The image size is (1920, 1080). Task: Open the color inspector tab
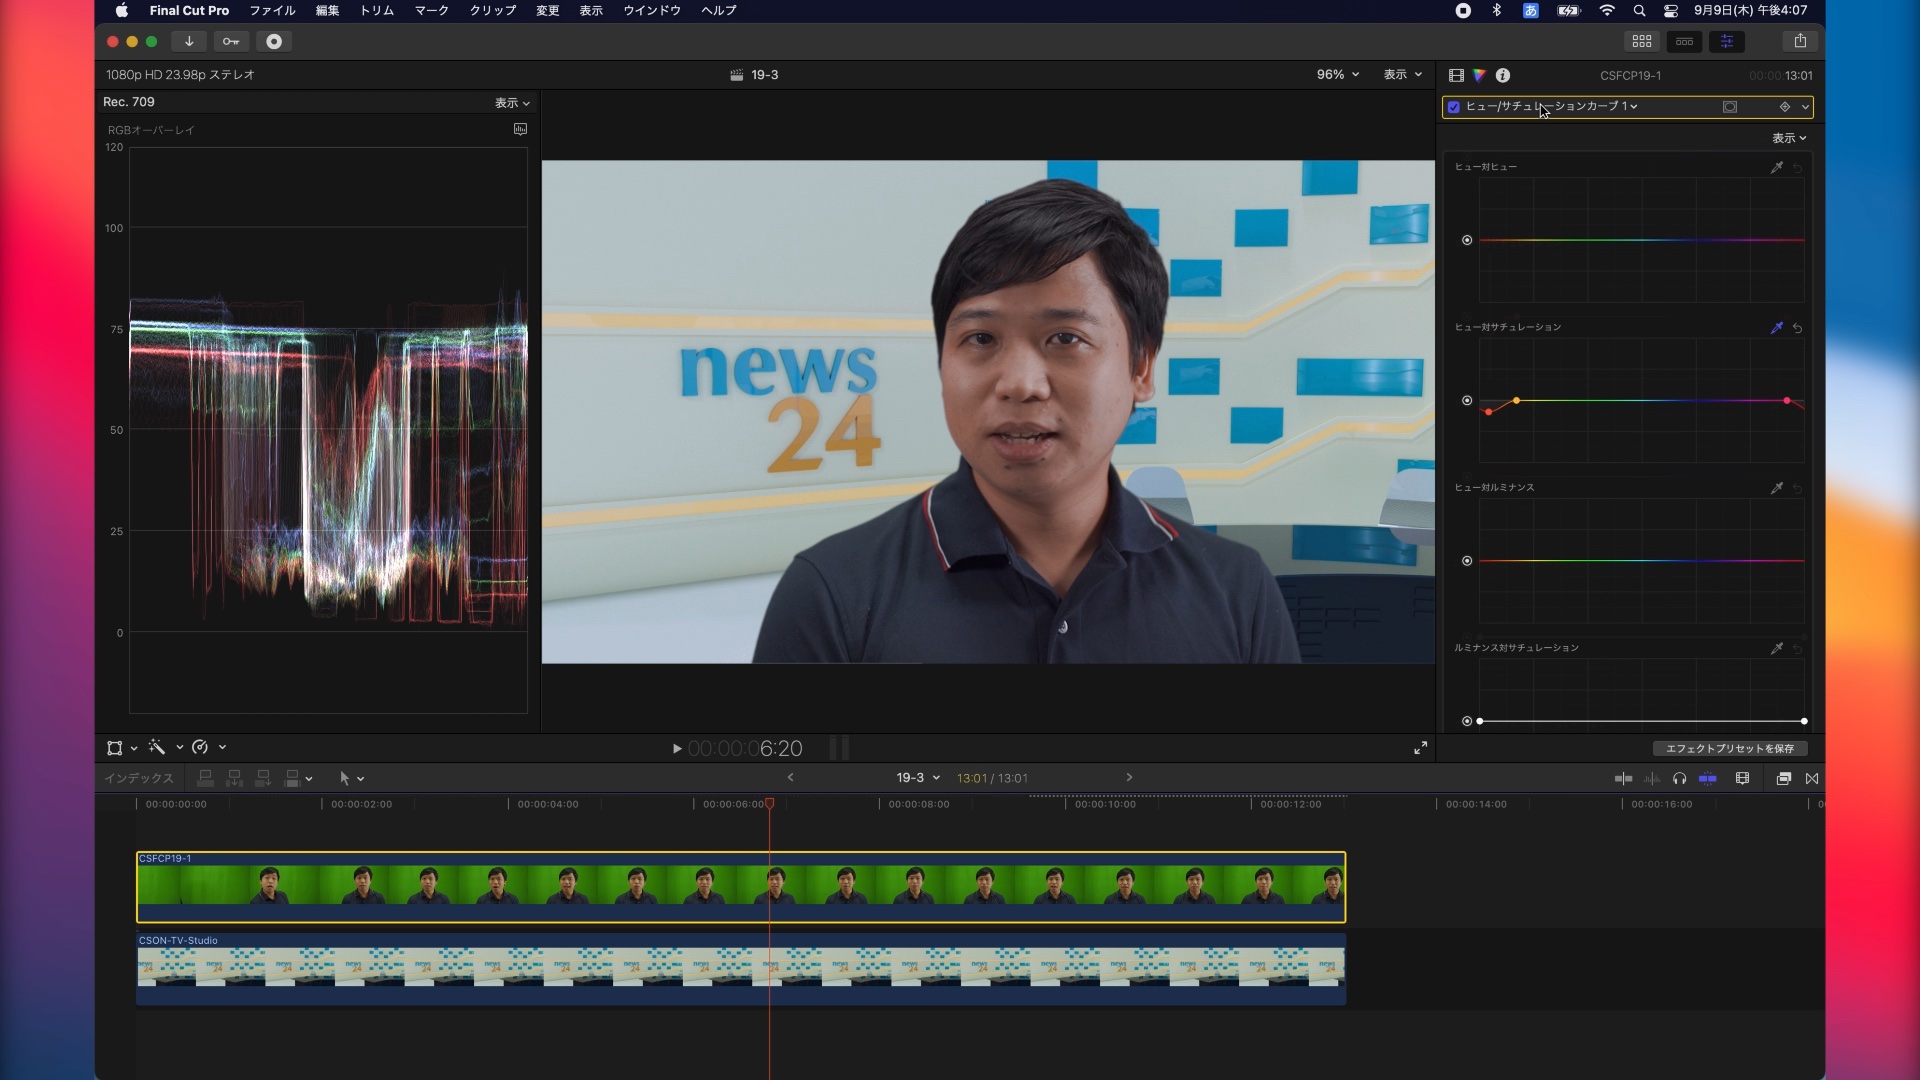pyautogui.click(x=1479, y=75)
